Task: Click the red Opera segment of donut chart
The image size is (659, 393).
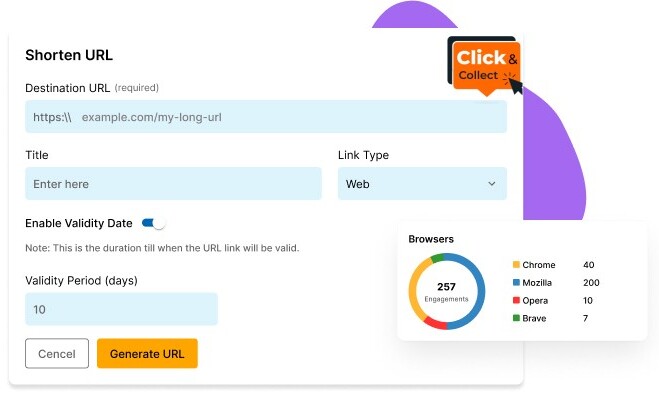Action: coord(435,323)
